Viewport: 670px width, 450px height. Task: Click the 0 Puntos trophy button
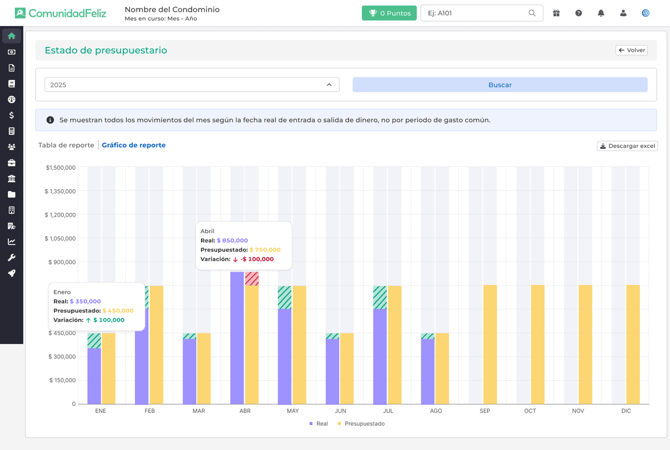[x=389, y=13]
